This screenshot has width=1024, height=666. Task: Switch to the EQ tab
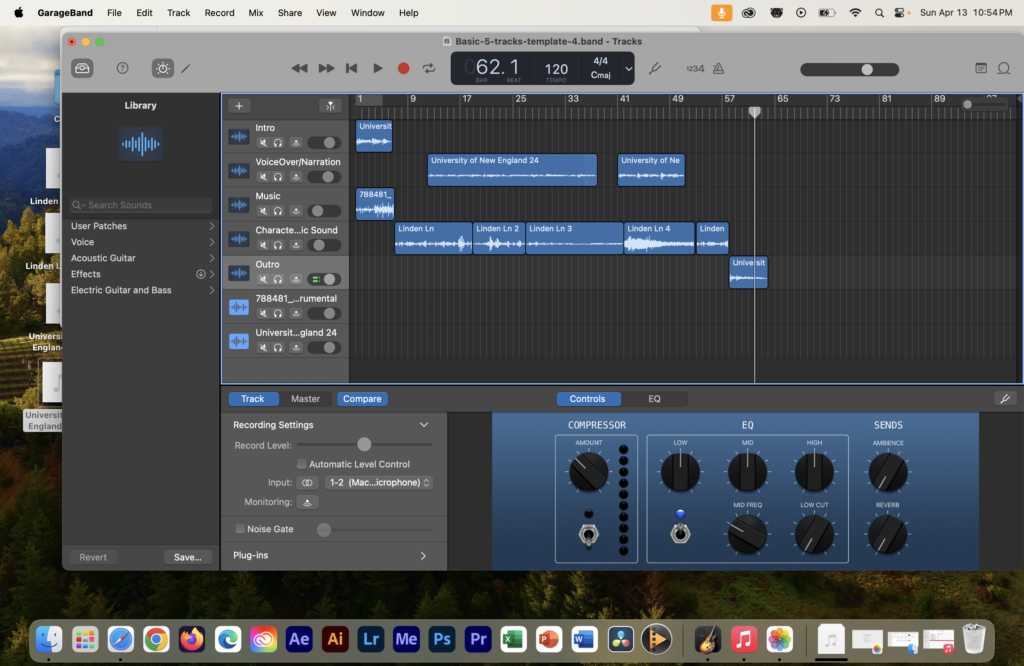pos(654,399)
